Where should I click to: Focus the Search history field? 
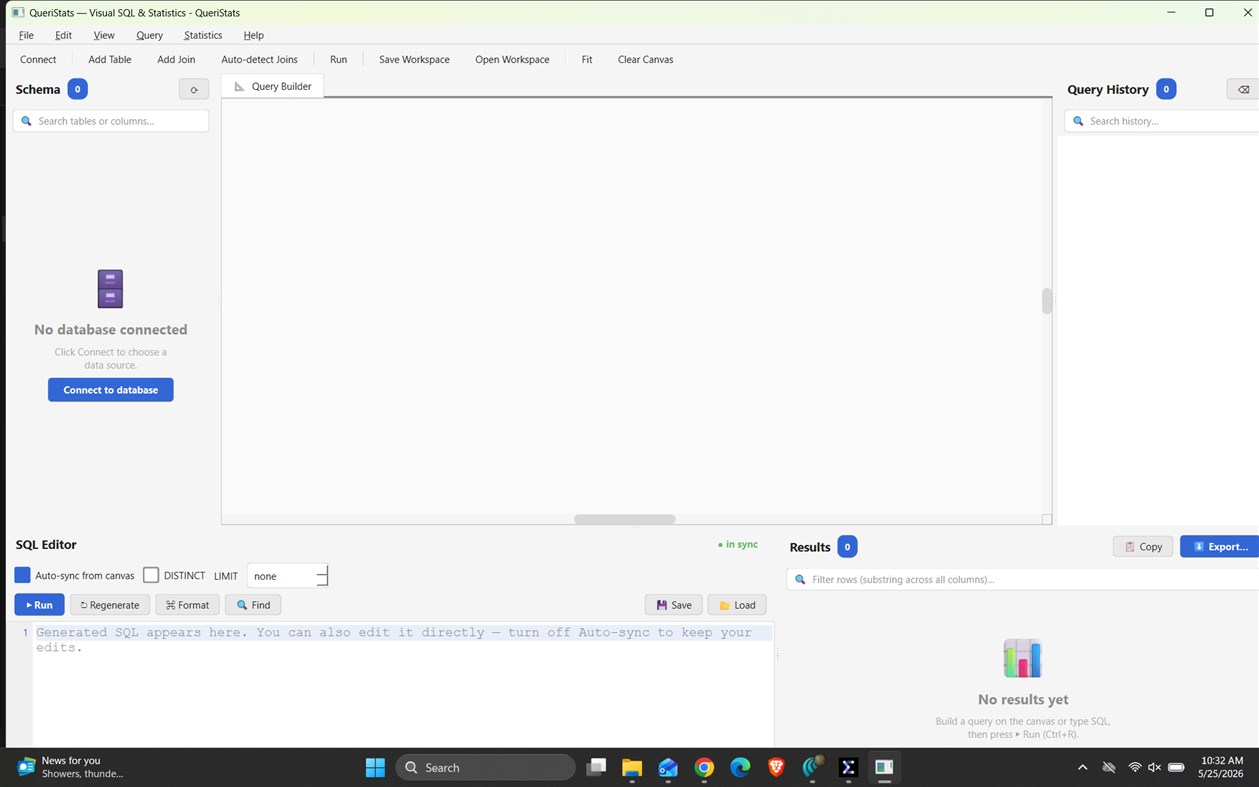[x=1161, y=120]
